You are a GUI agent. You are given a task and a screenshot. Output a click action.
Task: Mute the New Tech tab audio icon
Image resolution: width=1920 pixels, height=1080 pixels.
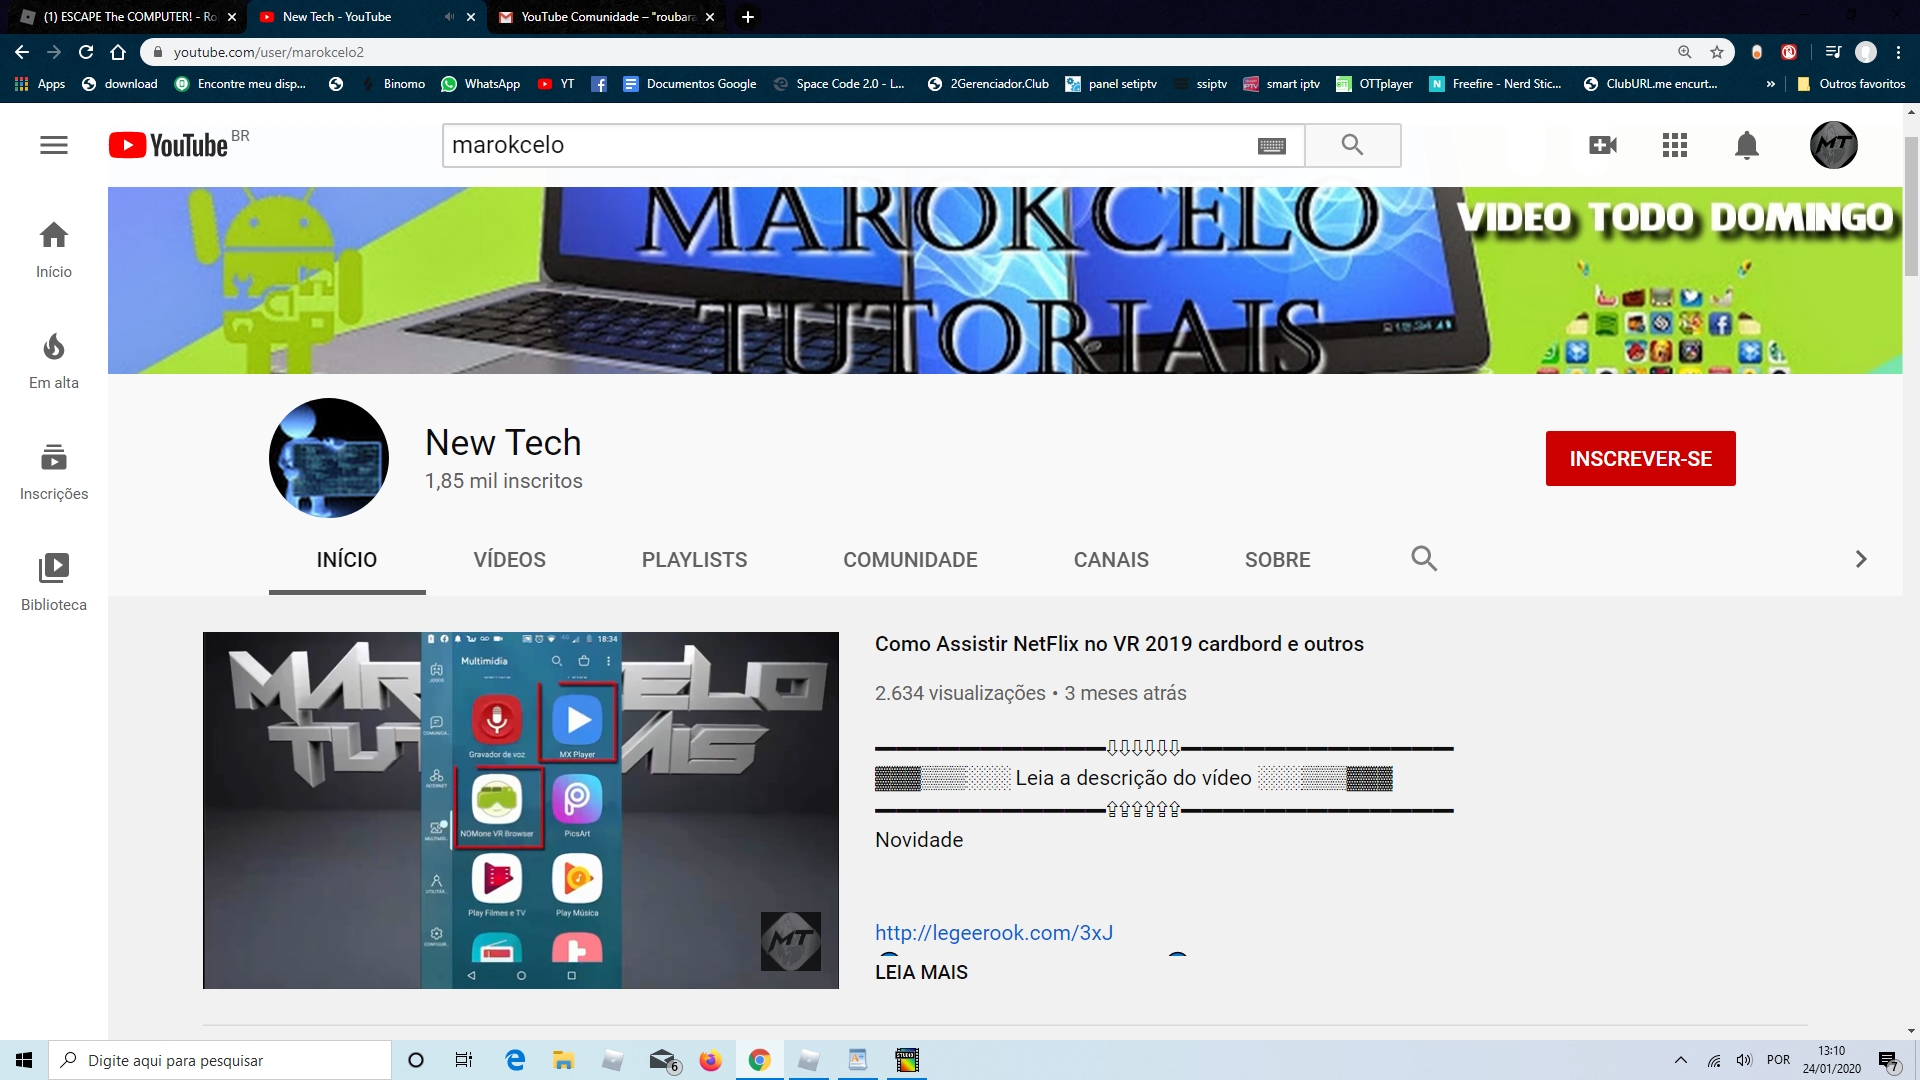coord(449,17)
